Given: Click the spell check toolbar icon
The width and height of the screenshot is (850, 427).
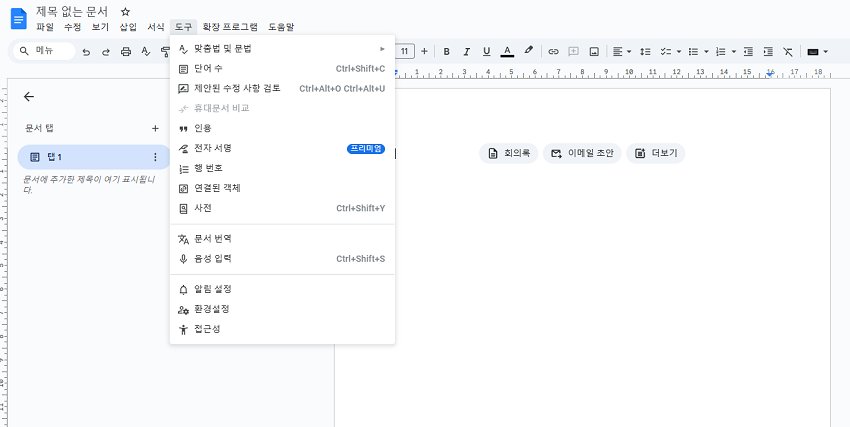Looking at the screenshot, I should point(145,51).
